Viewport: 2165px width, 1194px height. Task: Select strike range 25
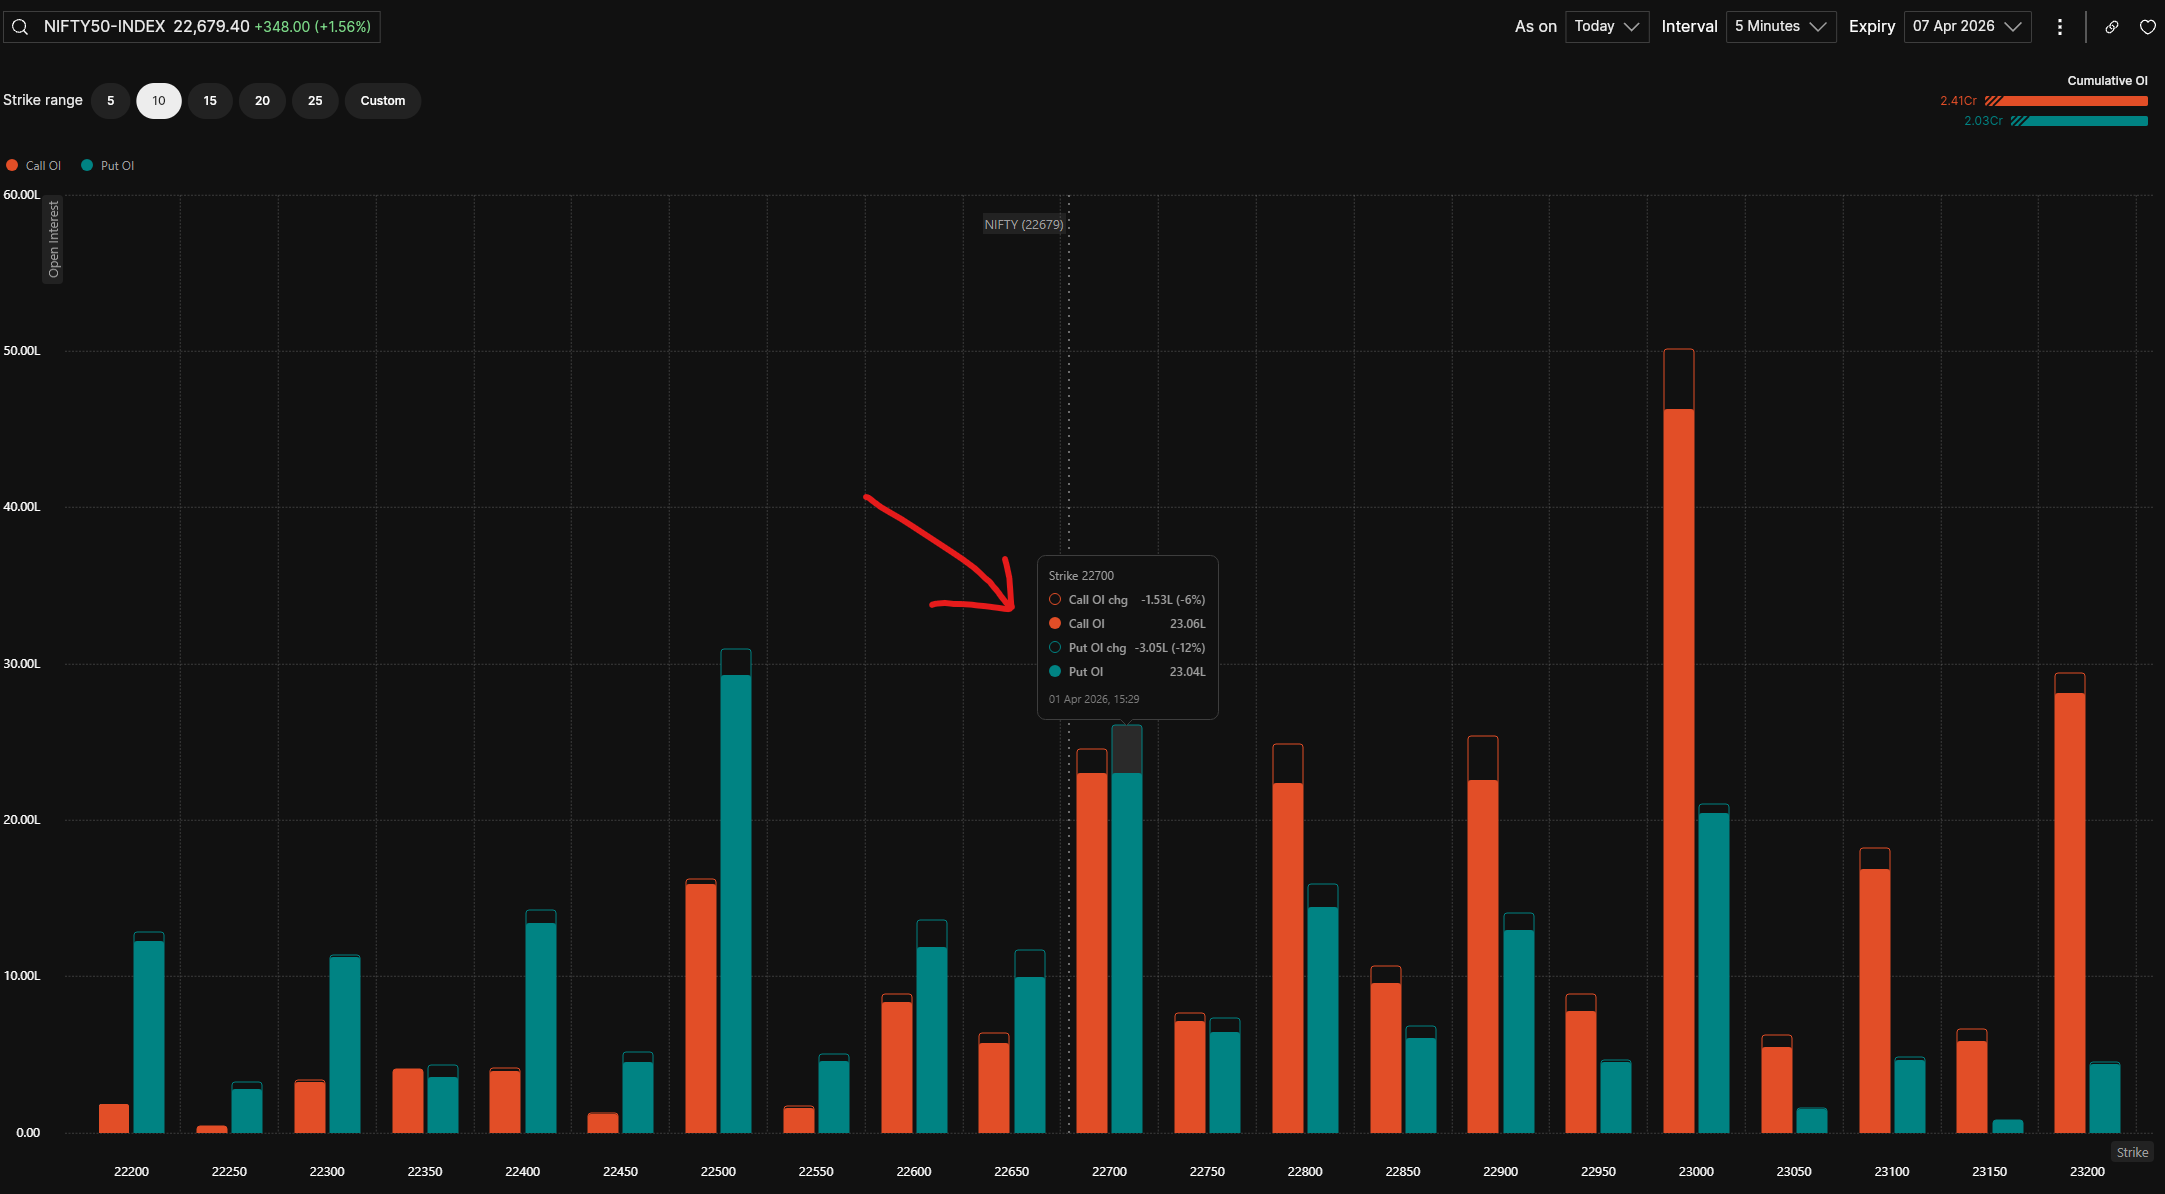(x=315, y=101)
